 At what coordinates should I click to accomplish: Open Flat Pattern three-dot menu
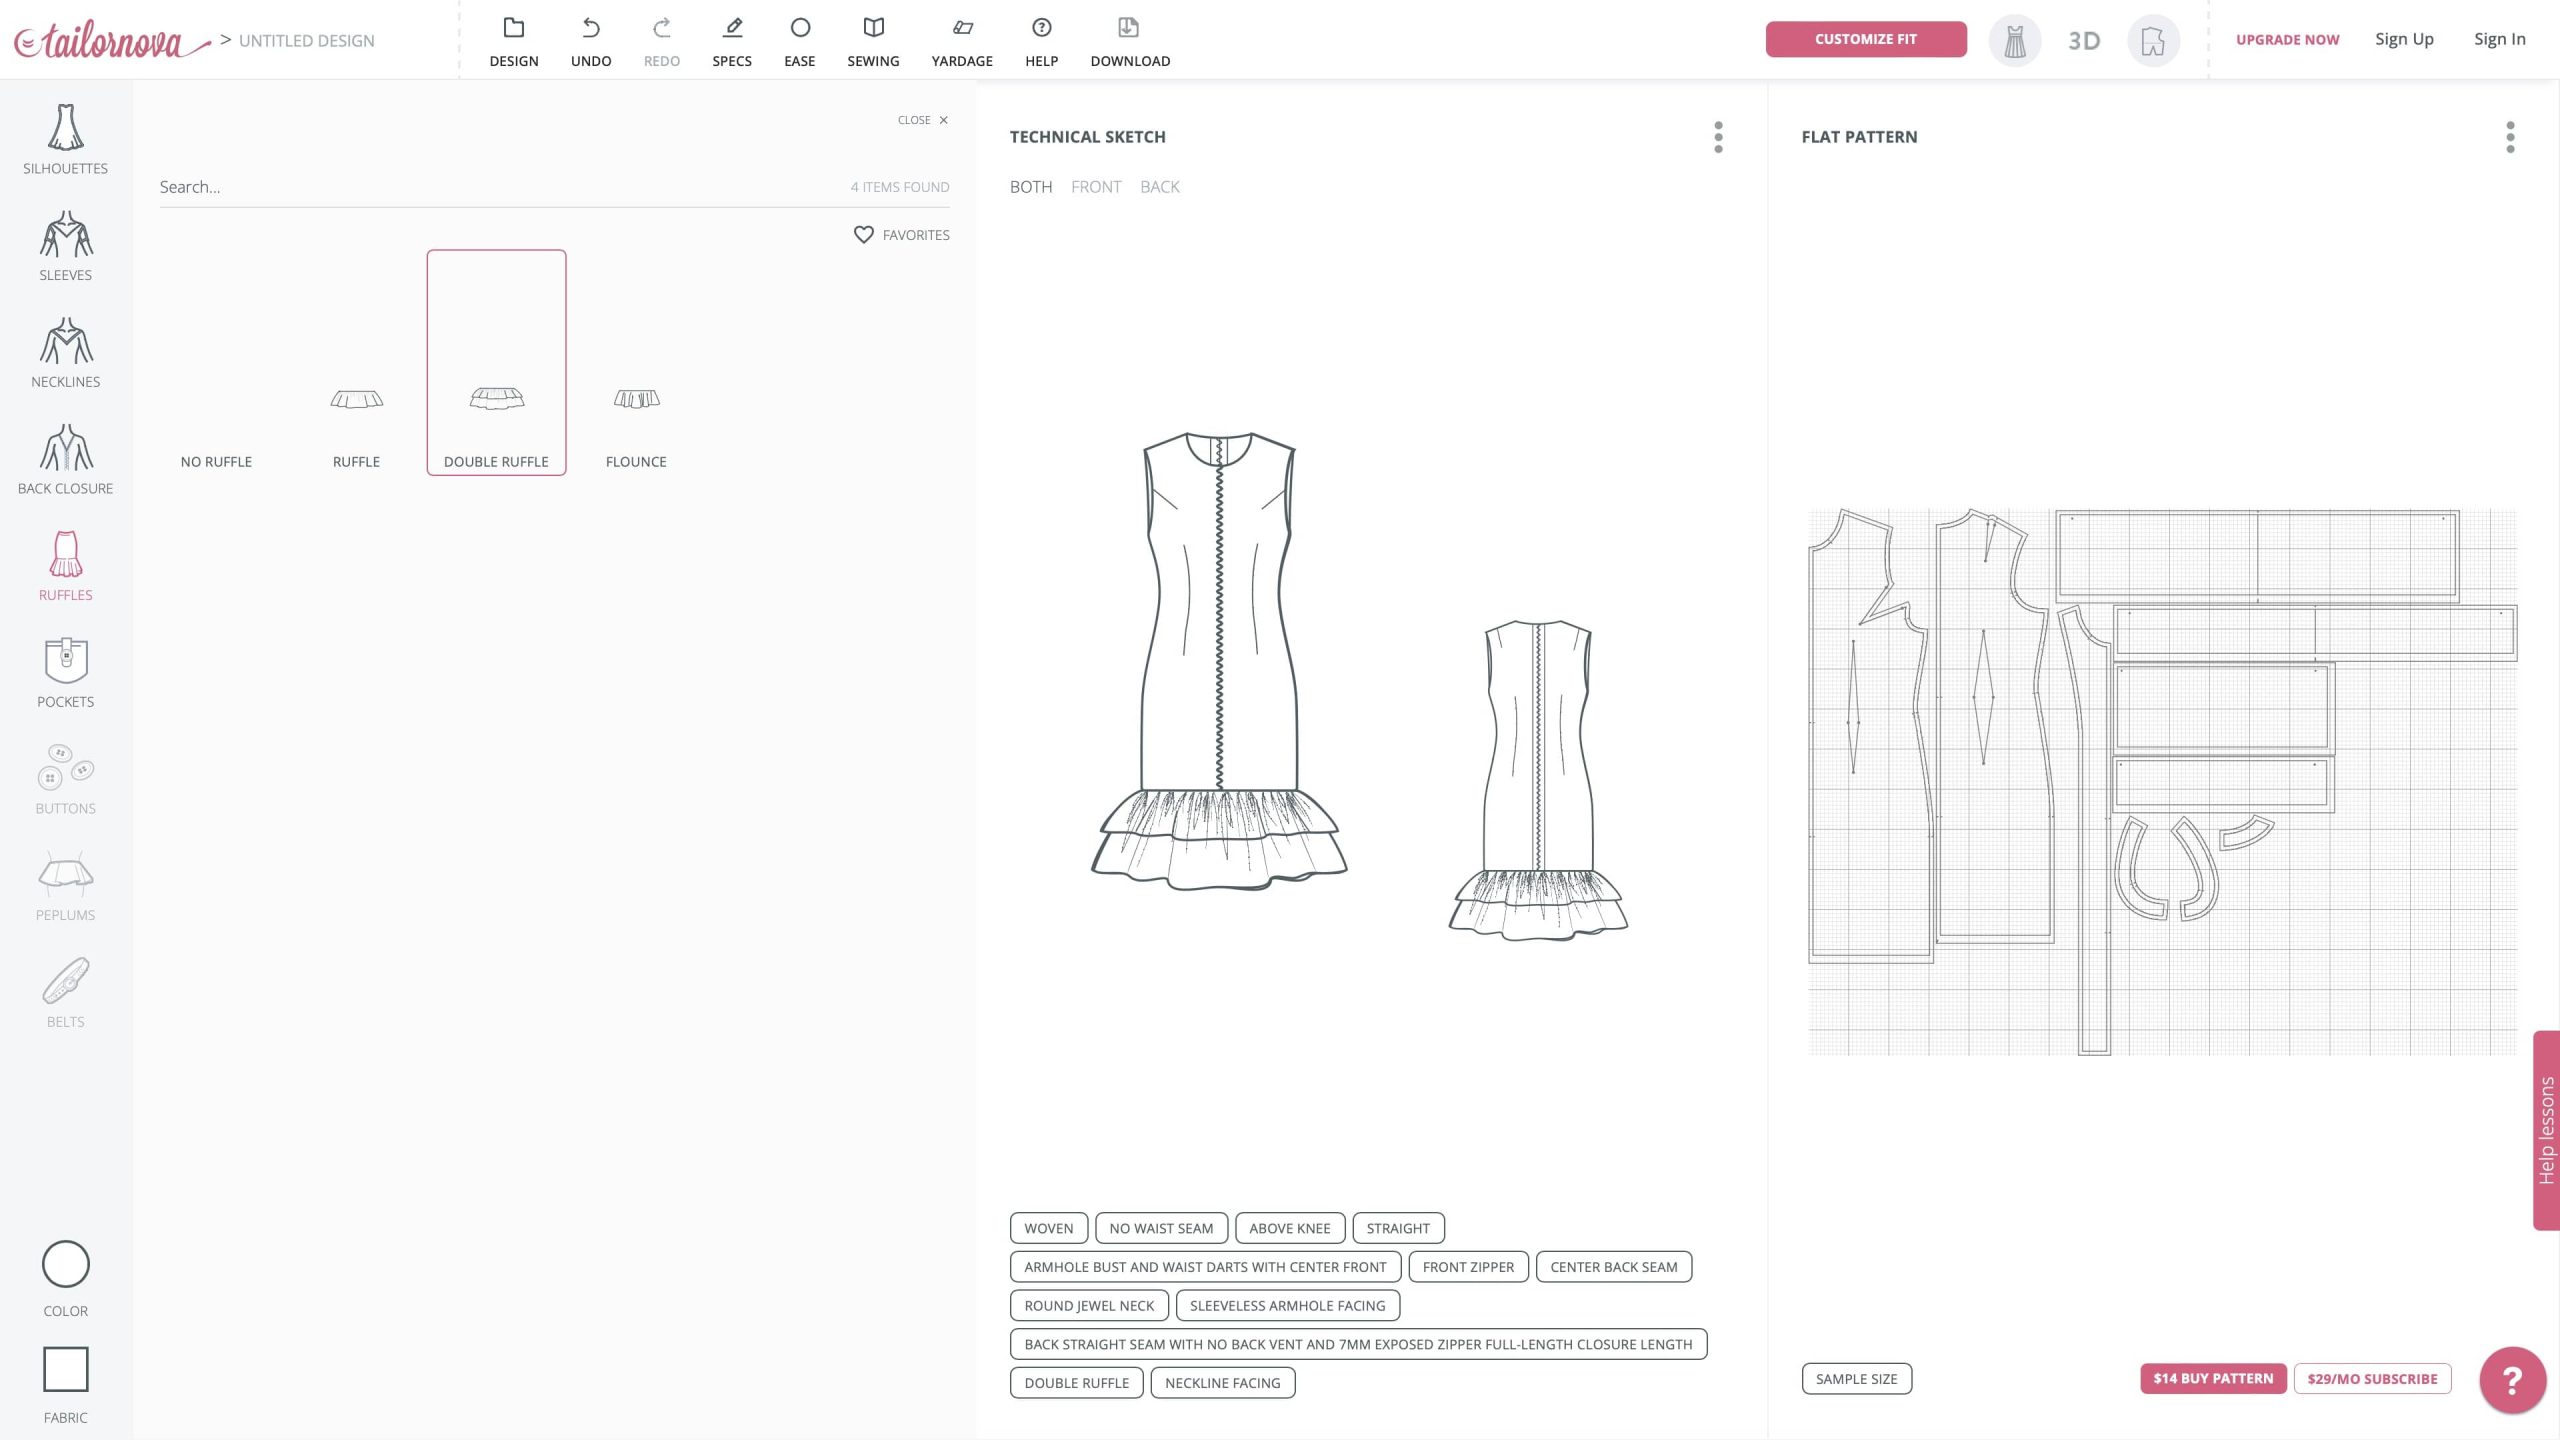(x=2510, y=137)
